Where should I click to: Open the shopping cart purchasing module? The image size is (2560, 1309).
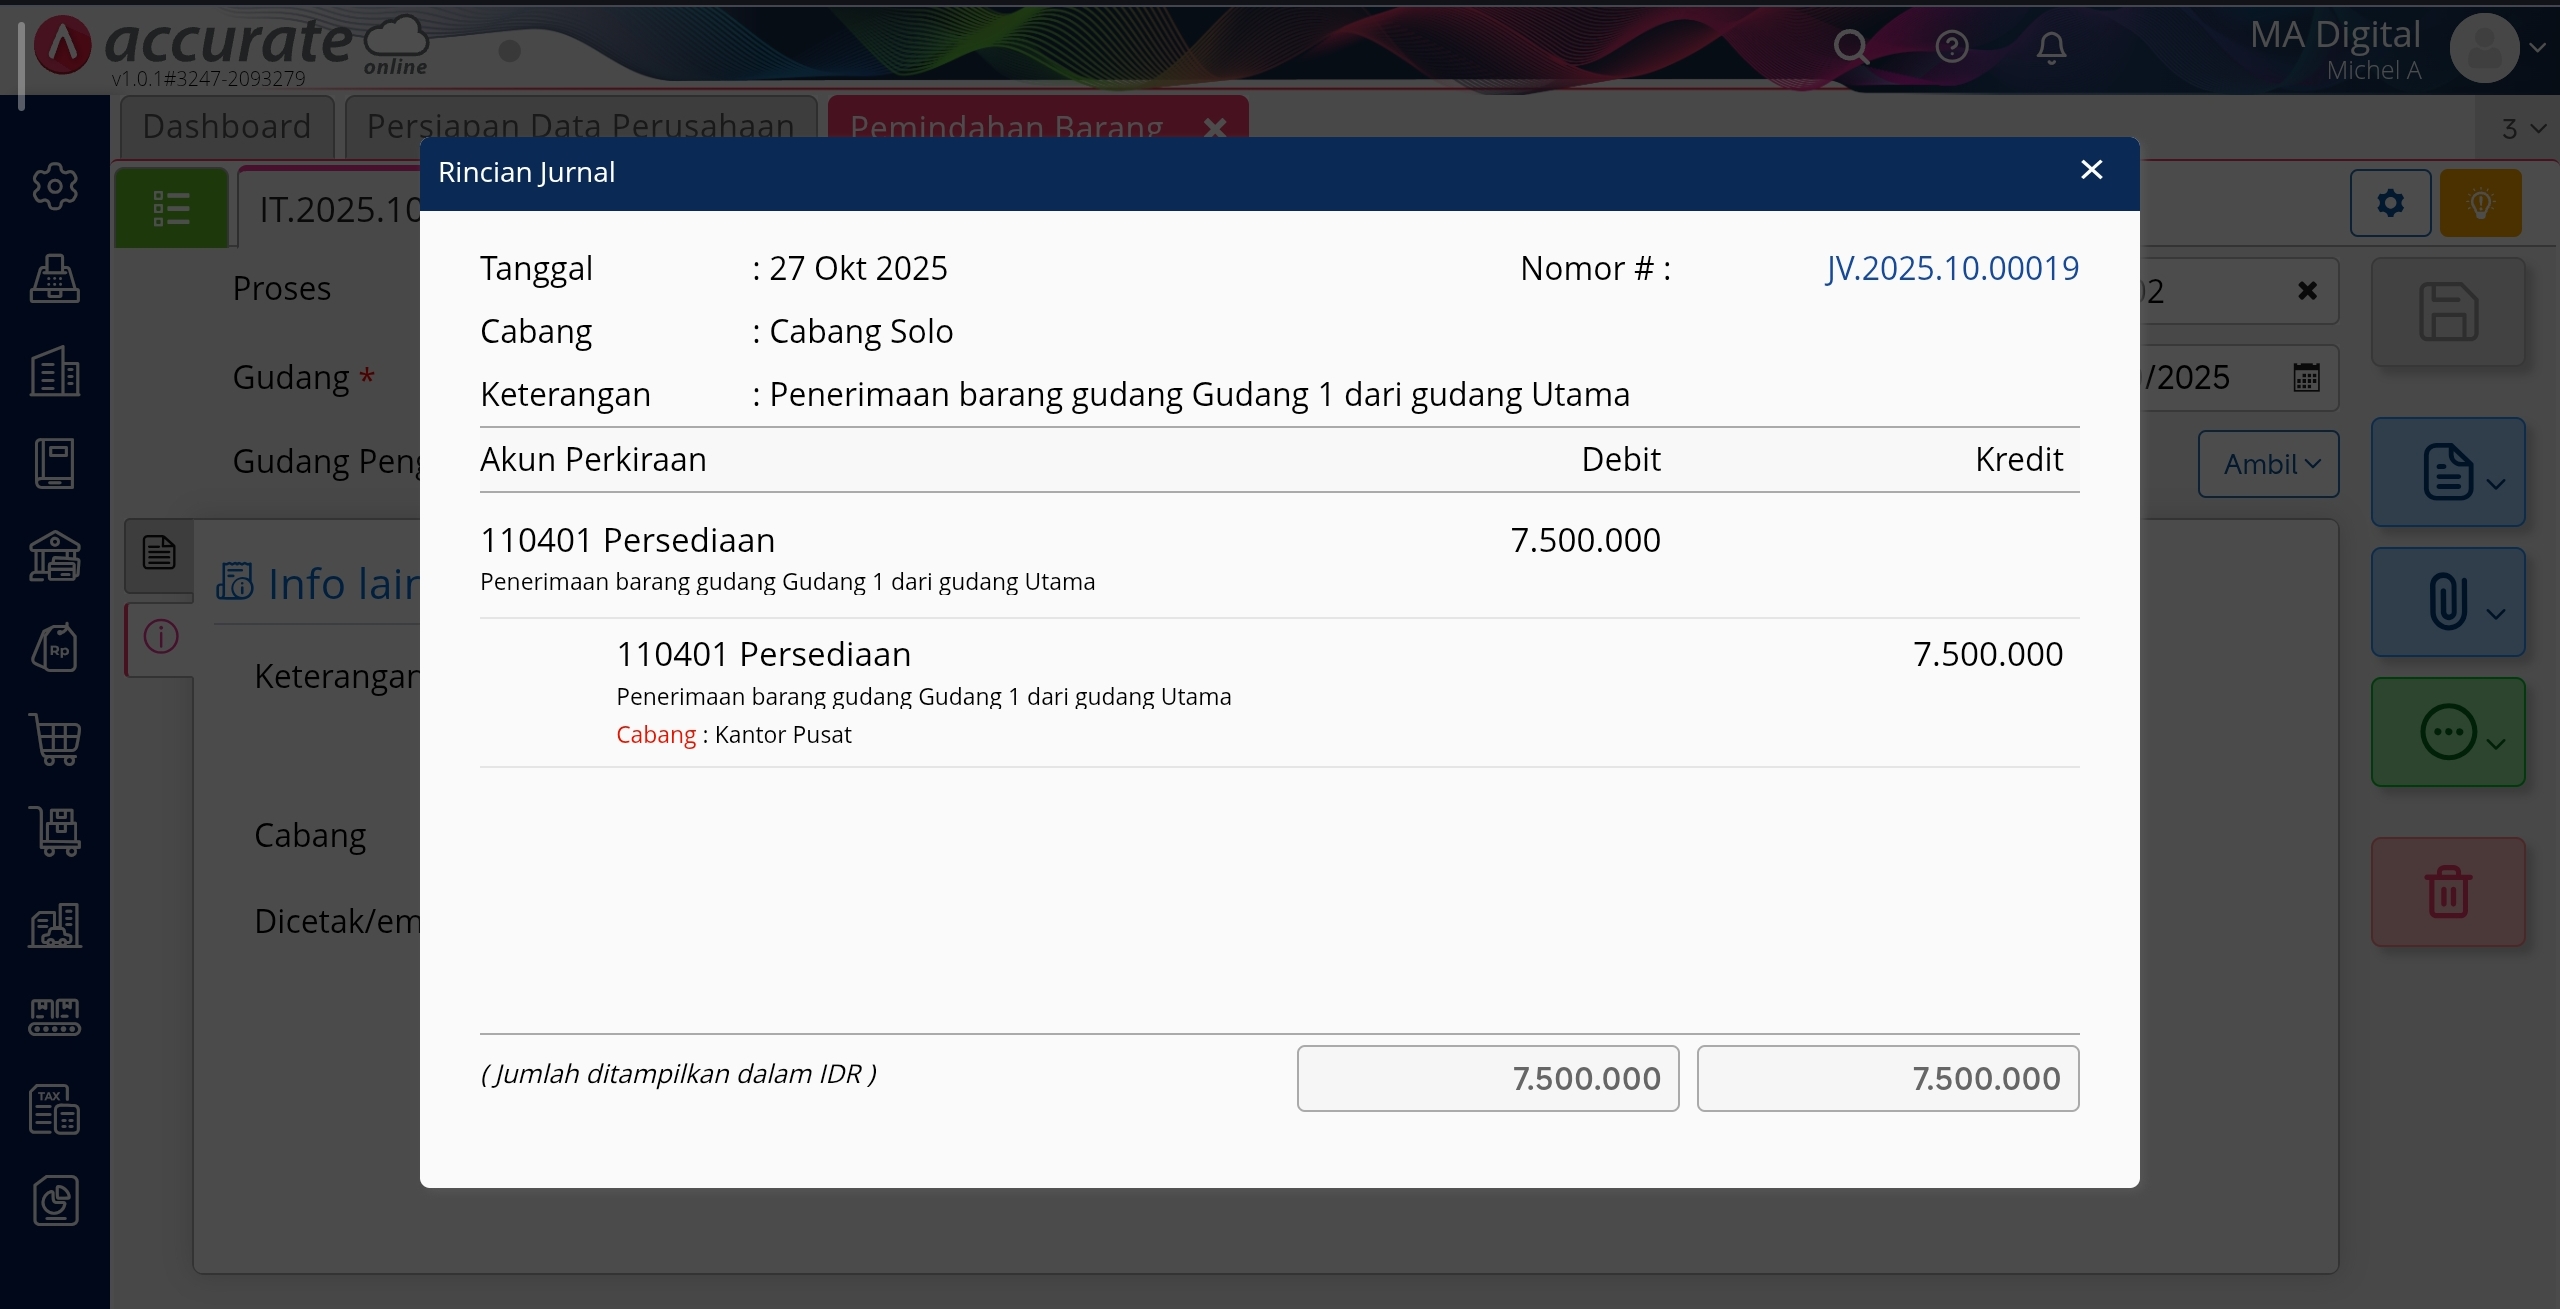(55, 741)
